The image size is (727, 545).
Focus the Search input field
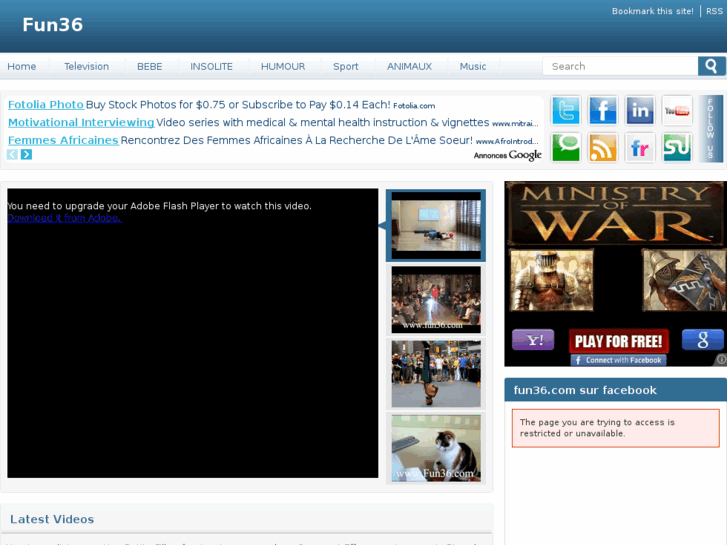(x=620, y=66)
